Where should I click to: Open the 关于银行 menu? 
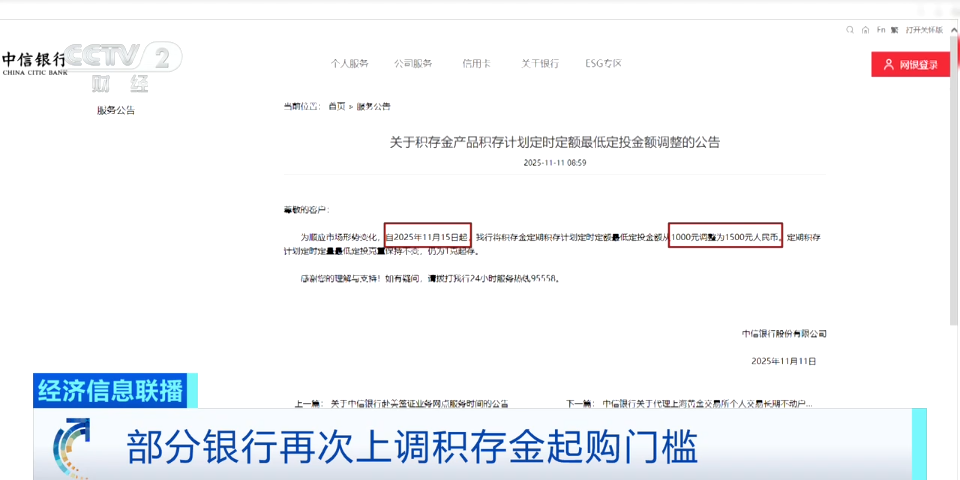pyautogui.click(x=539, y=63)
